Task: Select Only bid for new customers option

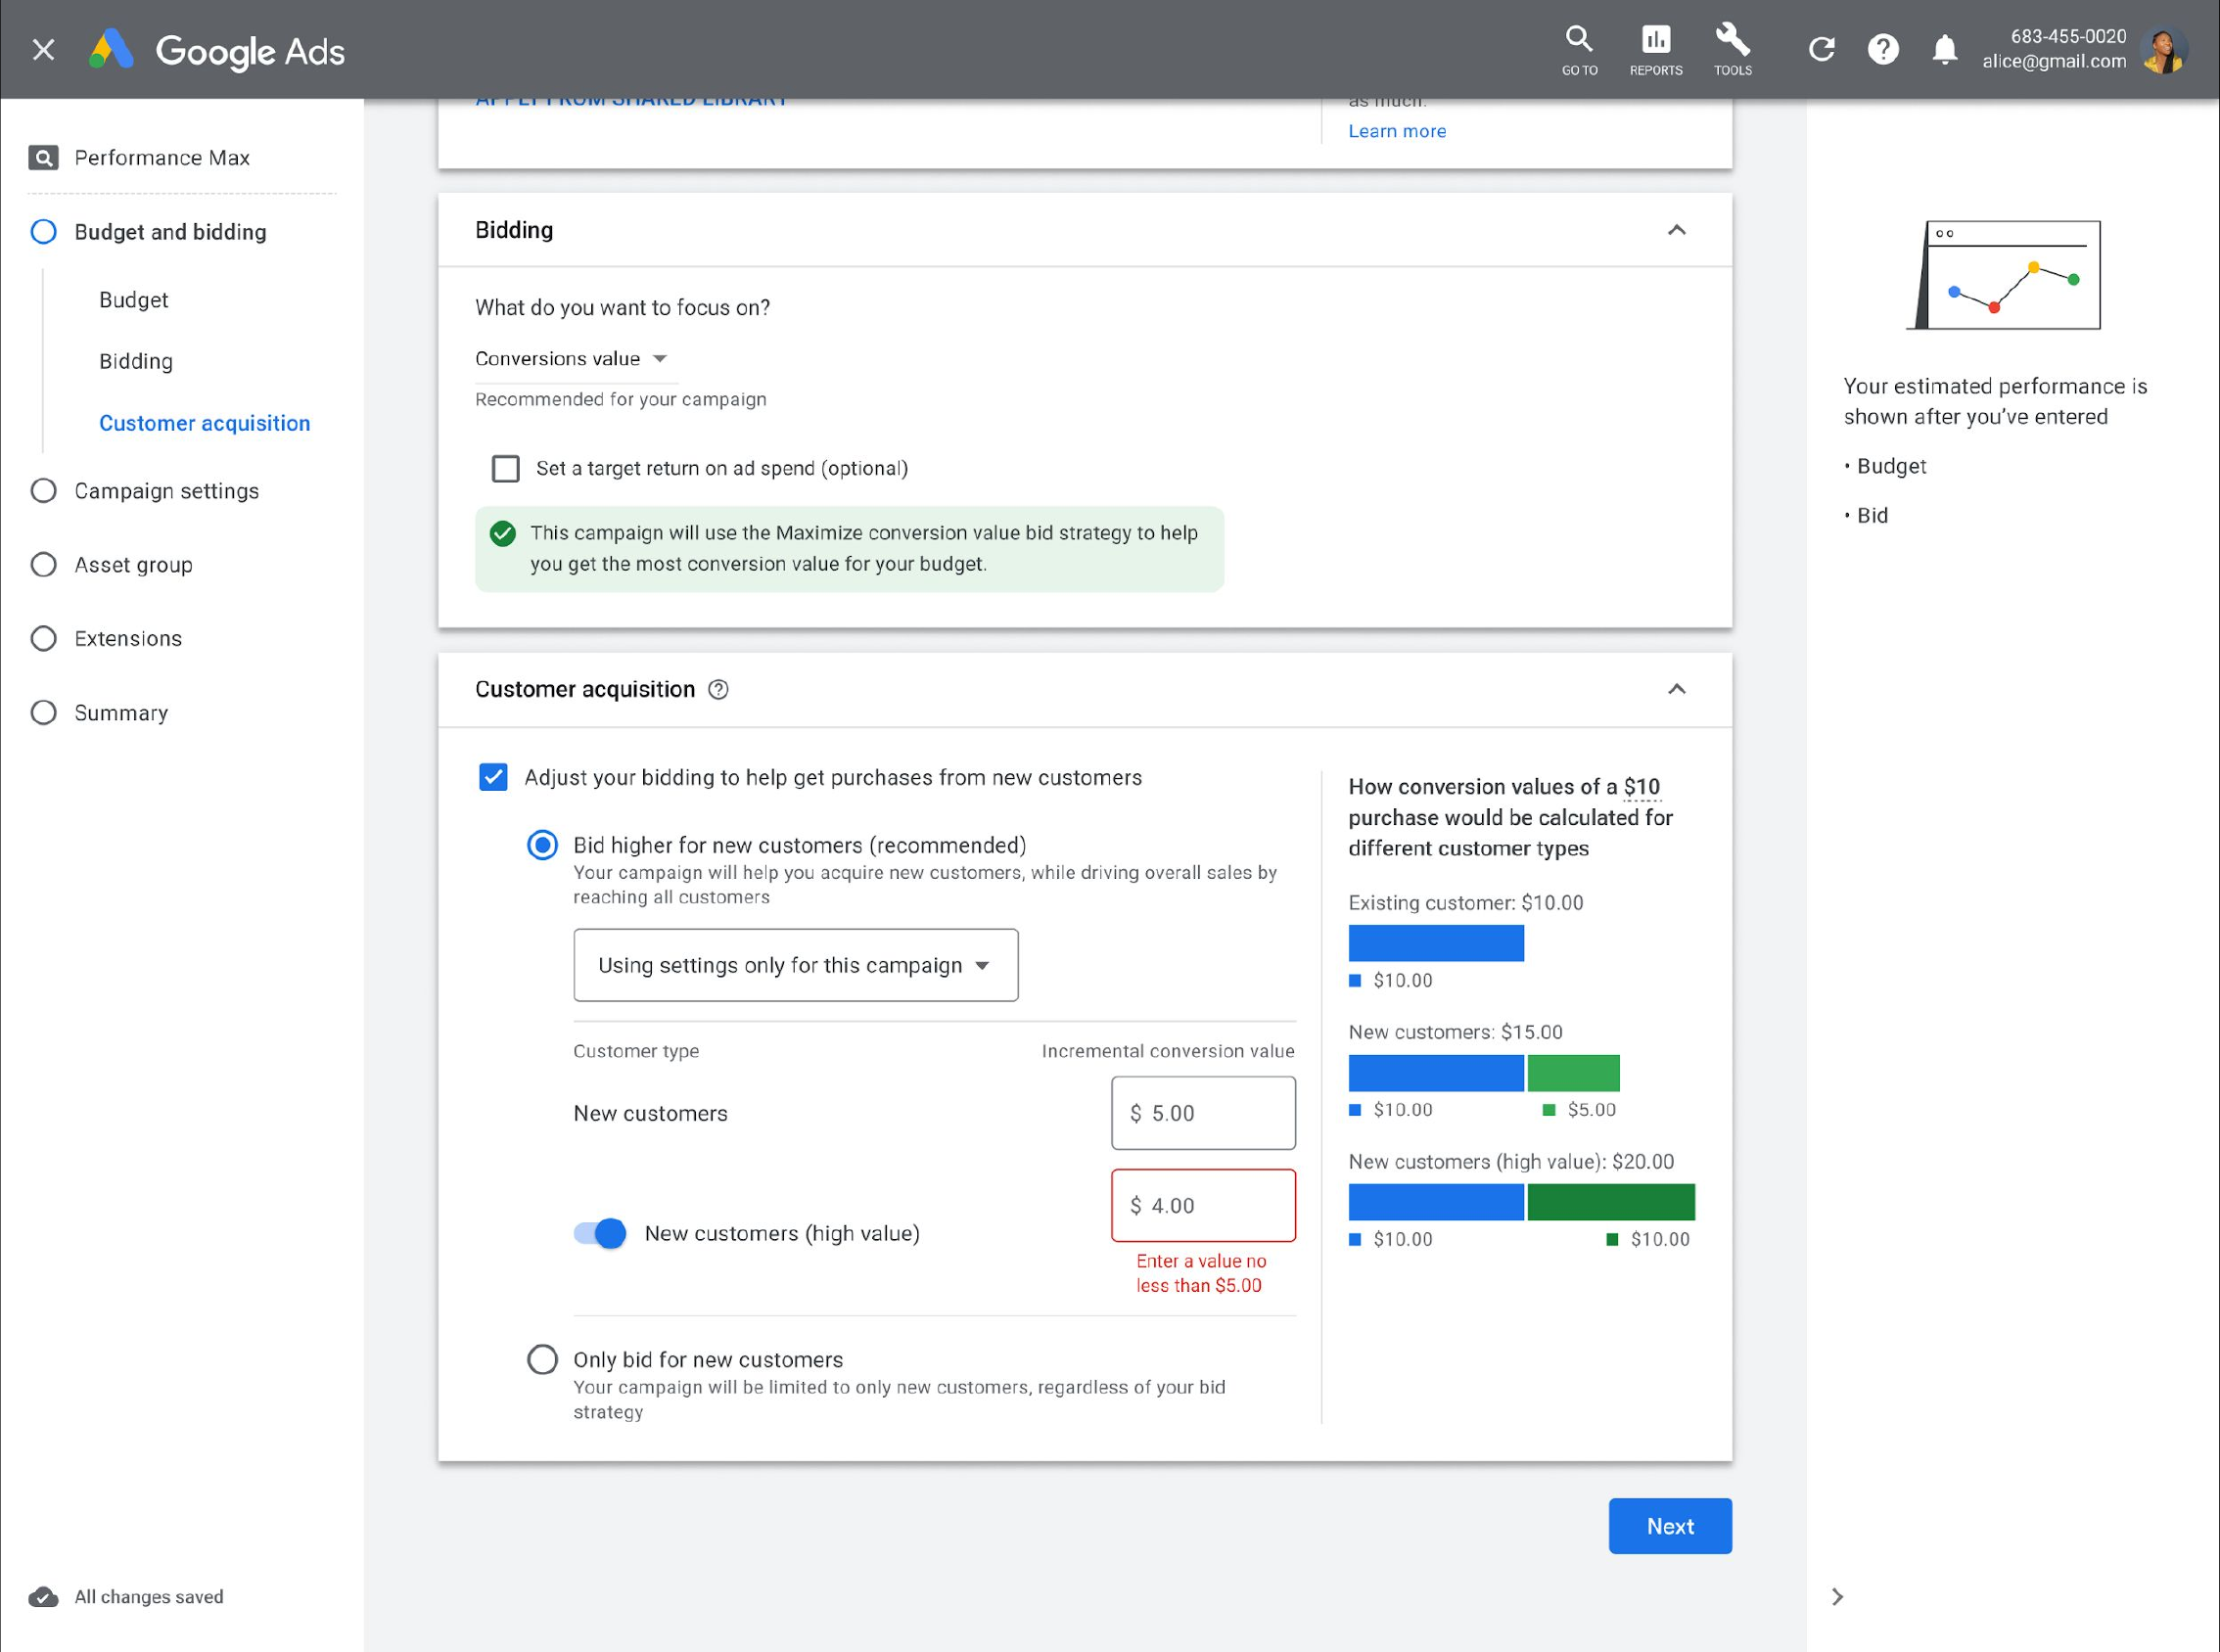Action: point(542,1359)
